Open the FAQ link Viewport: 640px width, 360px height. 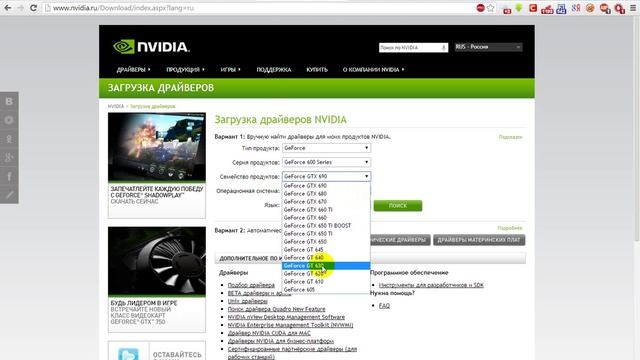[384, 305]
